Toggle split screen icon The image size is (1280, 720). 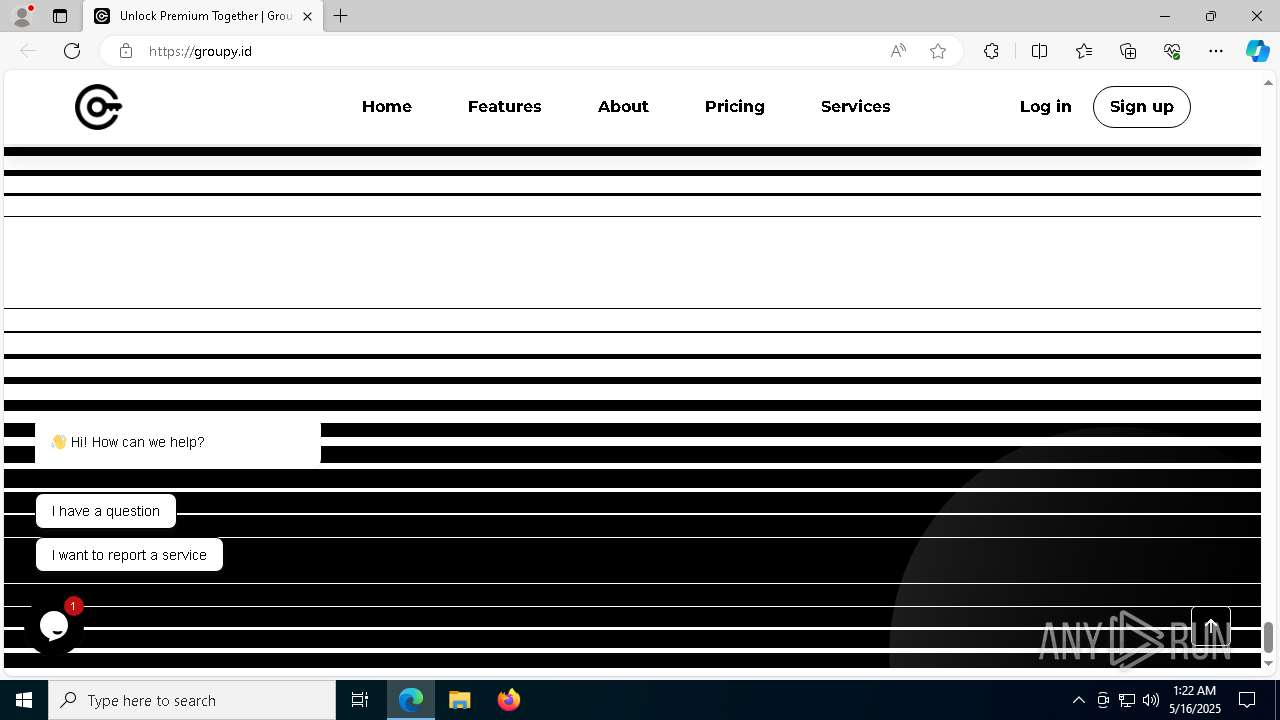coord(1039,51)
